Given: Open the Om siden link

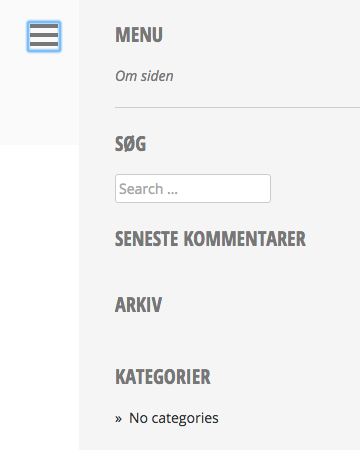Looking at the screenshot, I should (144, 76).
